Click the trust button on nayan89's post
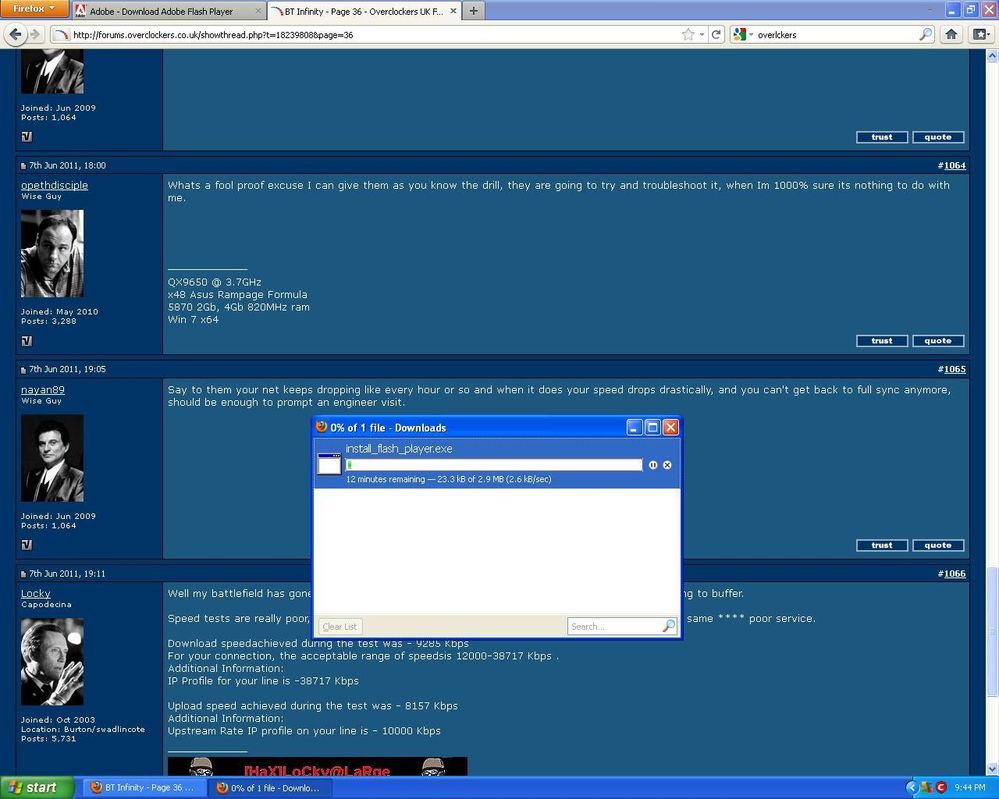The image size is (999, 799). tap(882, 545)
